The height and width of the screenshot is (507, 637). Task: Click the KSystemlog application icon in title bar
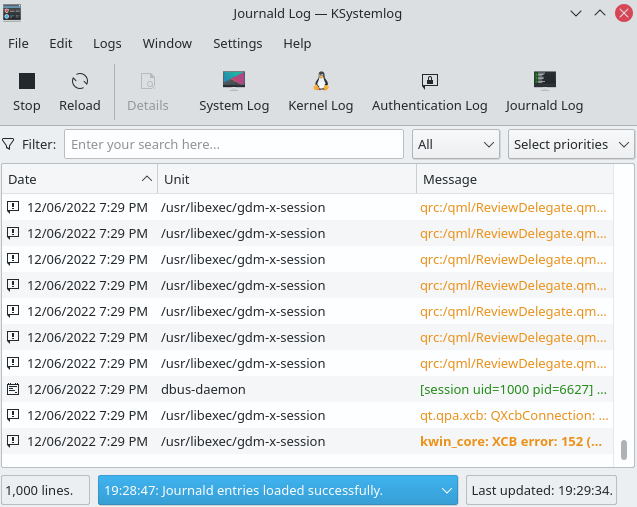pyautogui.click(x=12, y=13)
